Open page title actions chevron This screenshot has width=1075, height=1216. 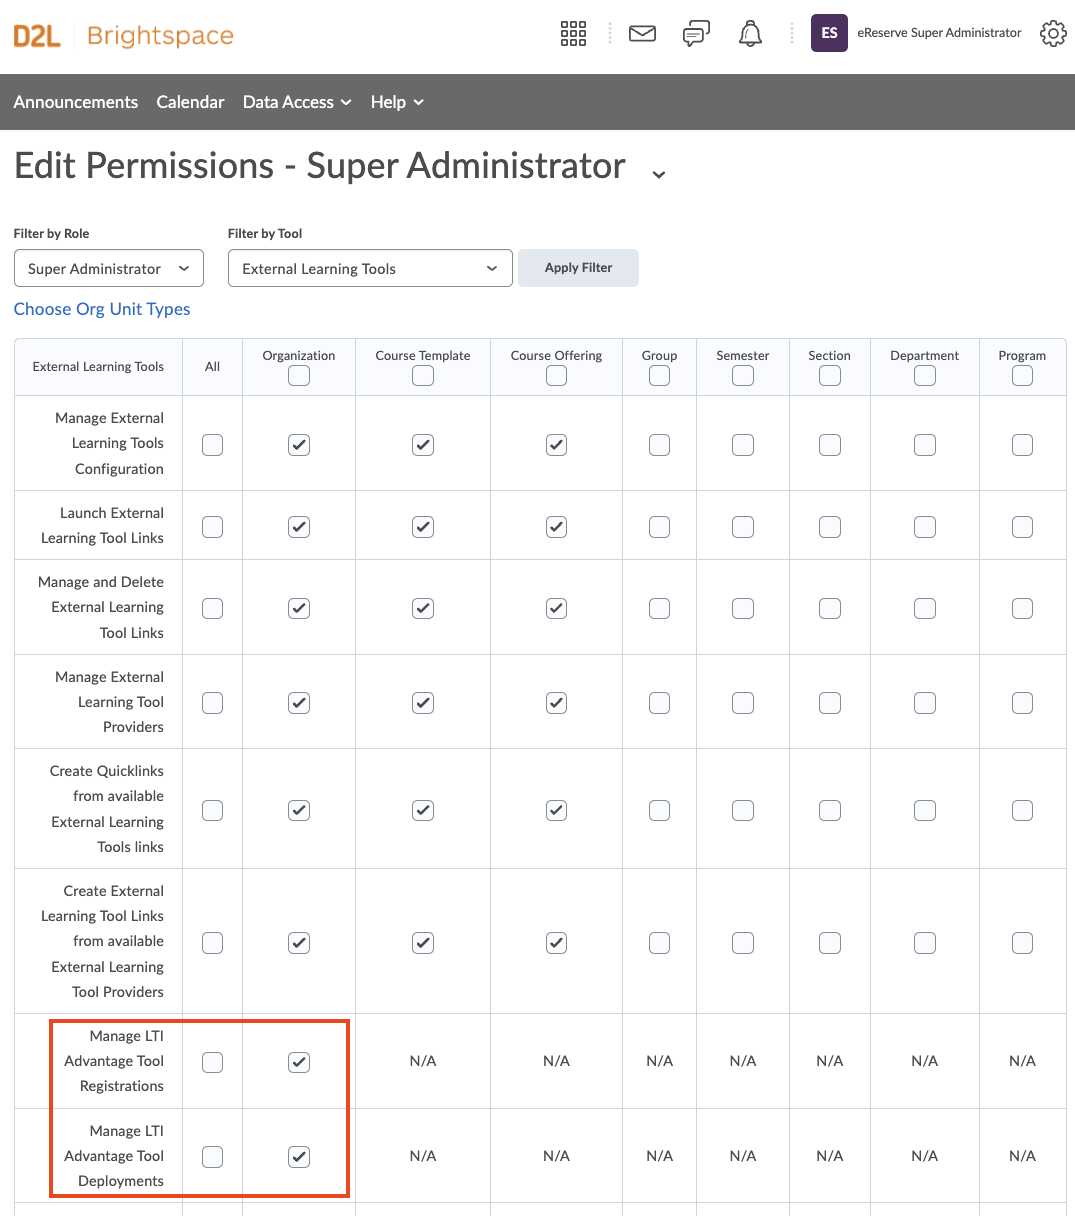pyautogui.click(x=658, y=175)
